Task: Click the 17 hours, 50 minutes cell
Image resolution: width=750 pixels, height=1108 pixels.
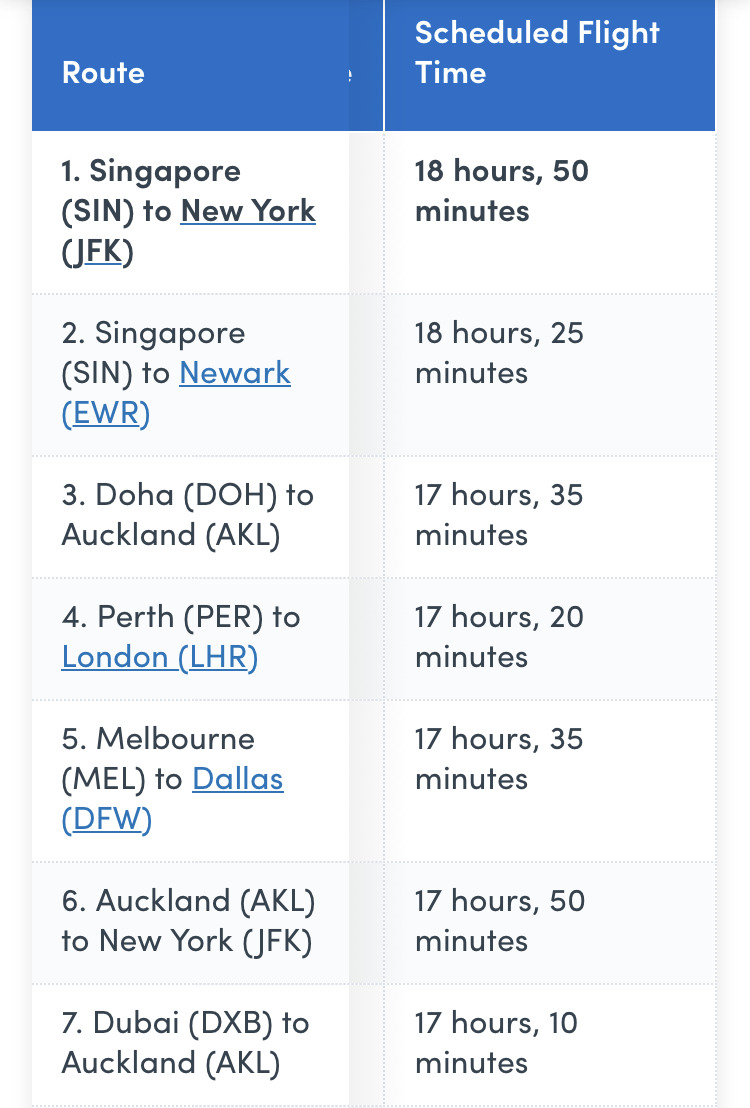Action: pos(550,923)
